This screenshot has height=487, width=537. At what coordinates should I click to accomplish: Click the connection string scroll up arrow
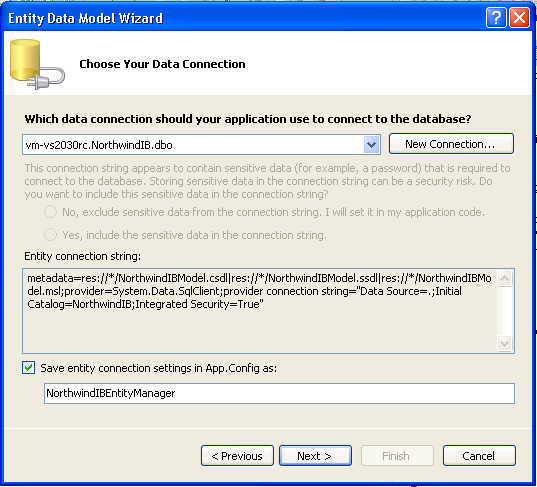504,278
